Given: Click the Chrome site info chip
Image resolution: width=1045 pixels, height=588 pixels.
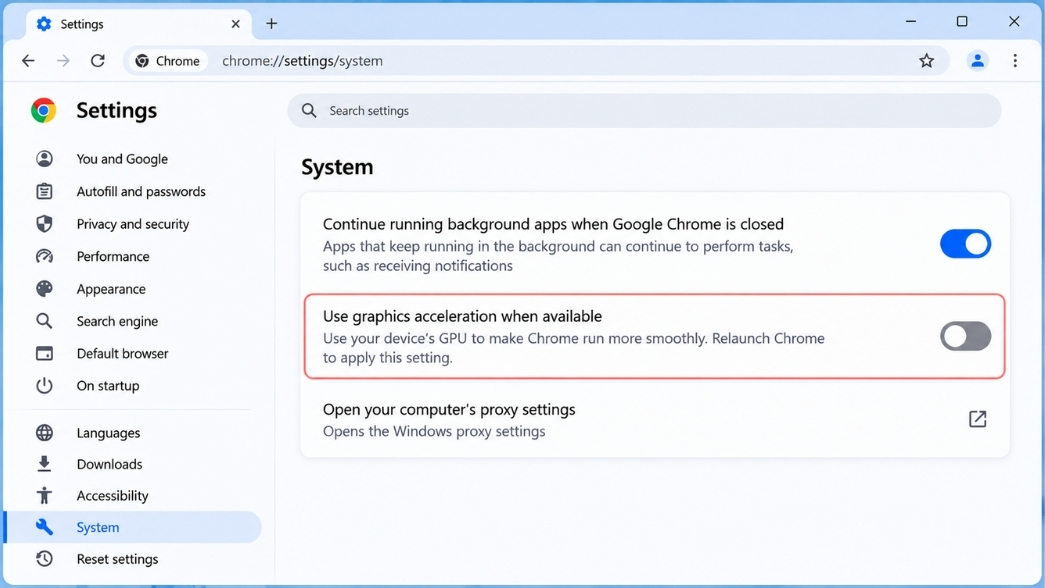Looking at the screenshot, I should [167, 61].
